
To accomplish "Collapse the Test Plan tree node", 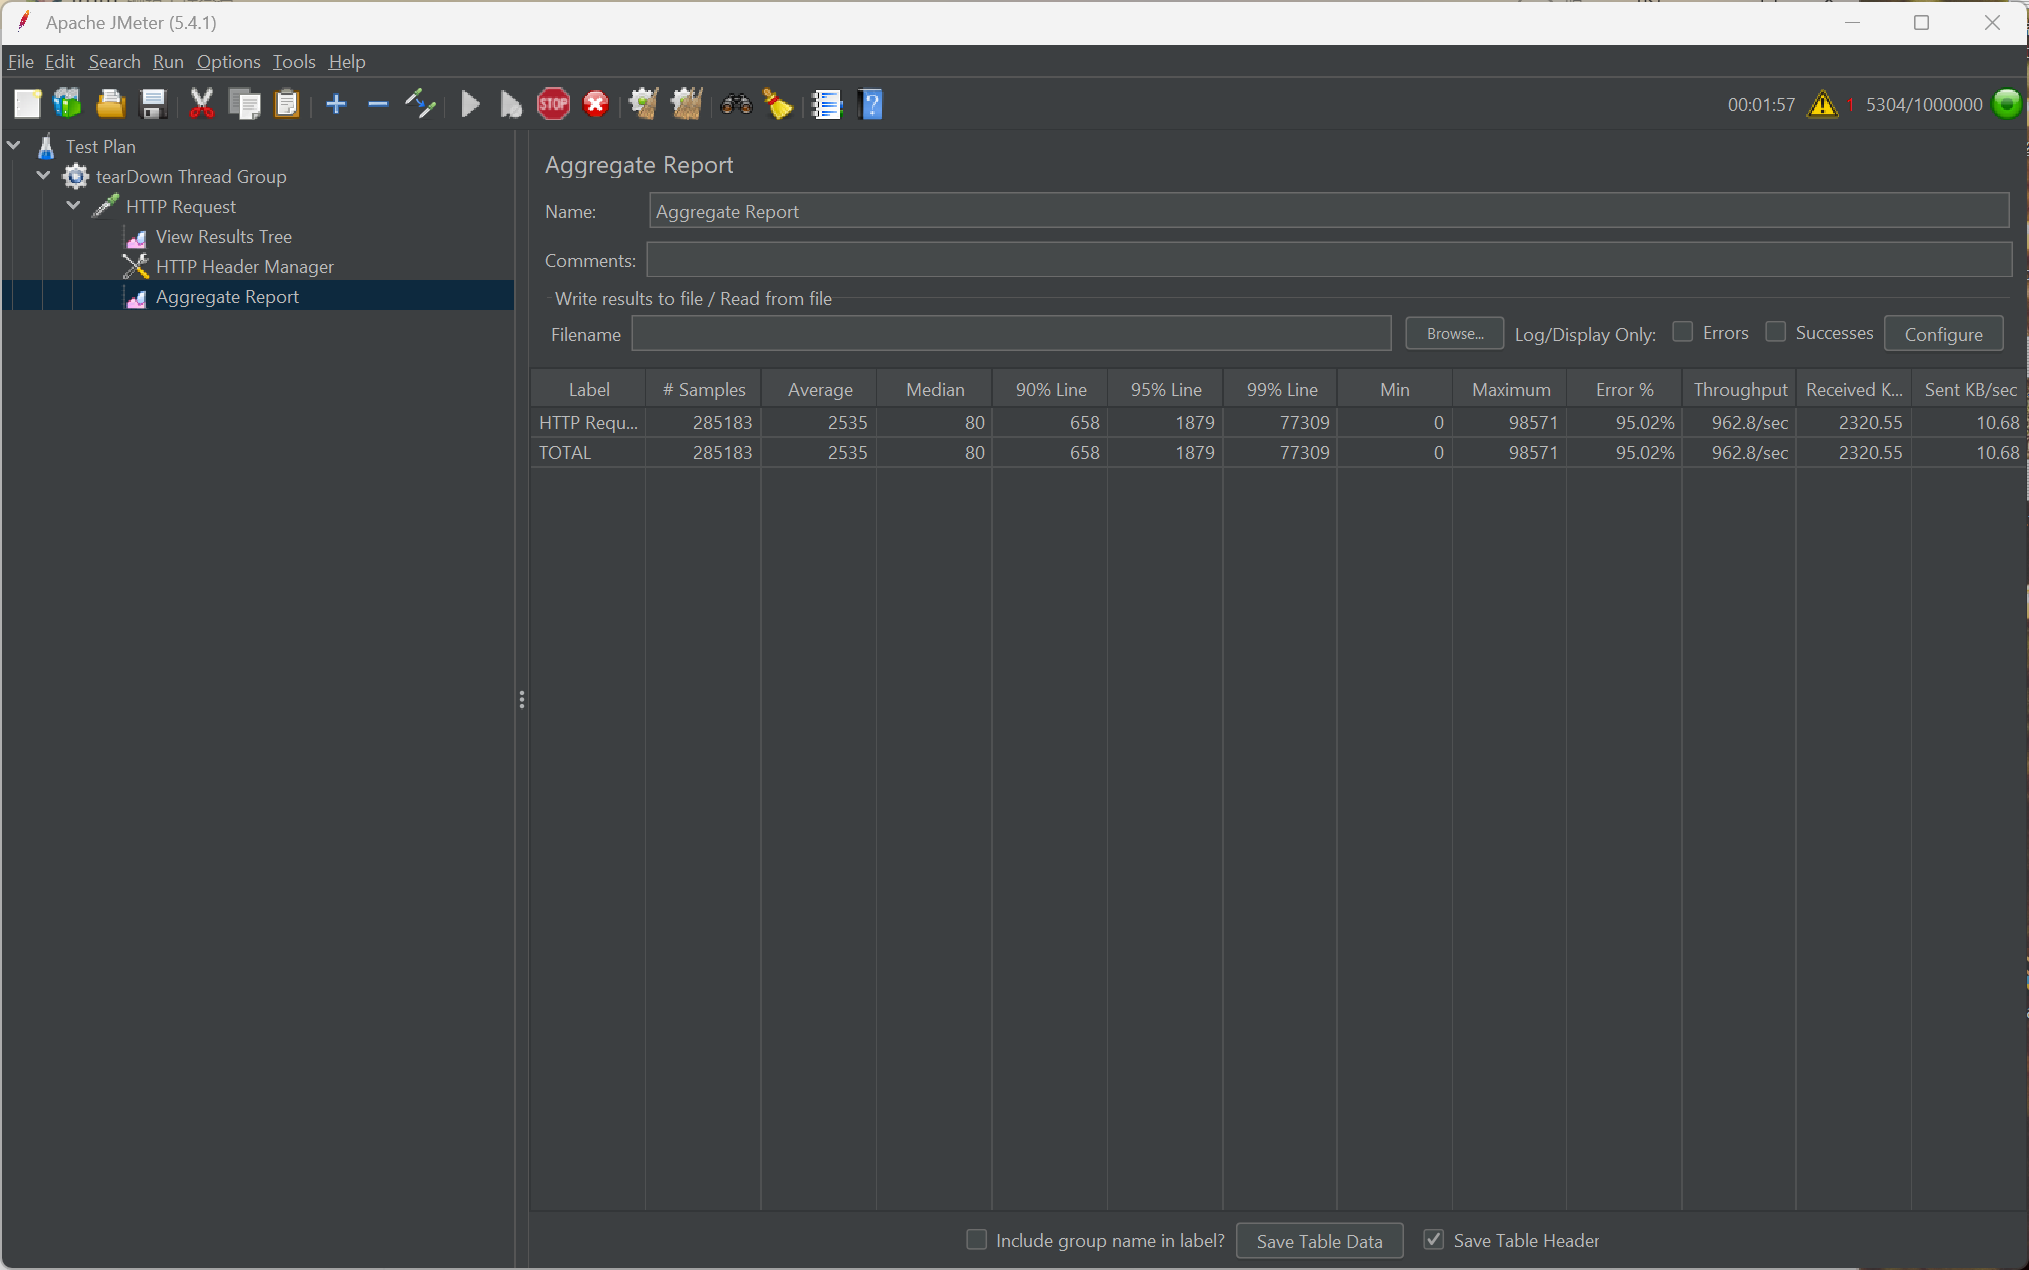I will pyautogui.click(x=14, y=146).
